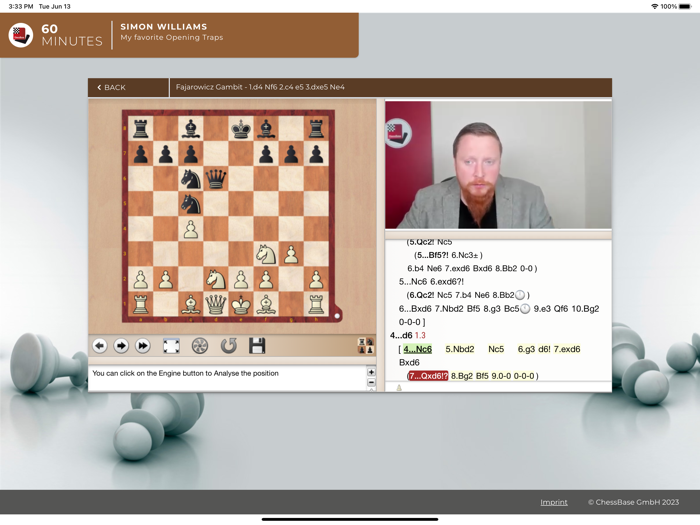
Task: Select the white rook on h1
Action: coord(316,304)
